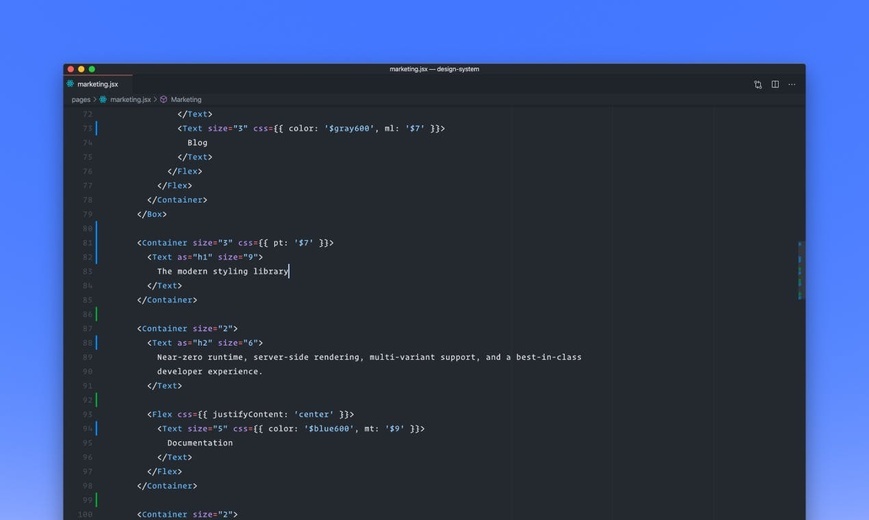This screenshot has height=520, width=869.
Task: Click the React icon on marketing.jsx tab
Action: 70,84
